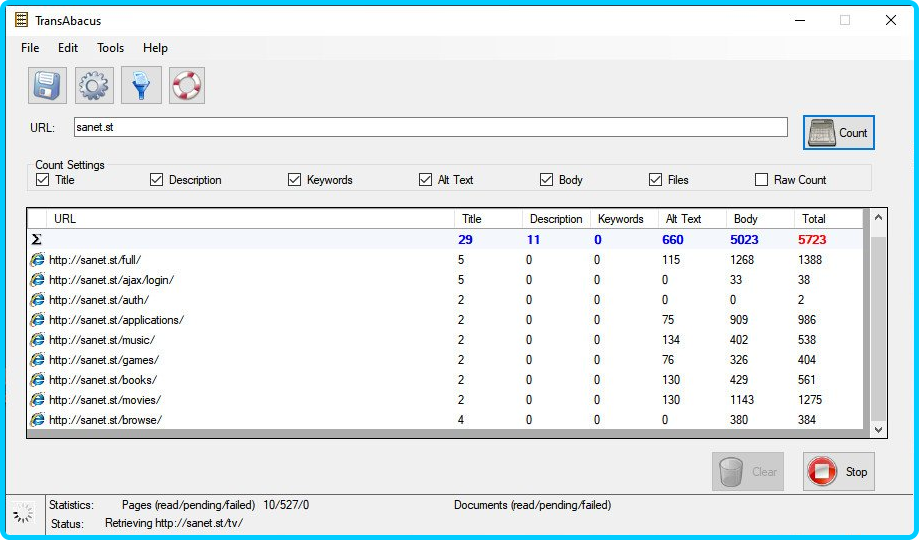Select the http://sanet.st/full/ row text
This screenshot has width=919, height=540.
tap(95, 260)
